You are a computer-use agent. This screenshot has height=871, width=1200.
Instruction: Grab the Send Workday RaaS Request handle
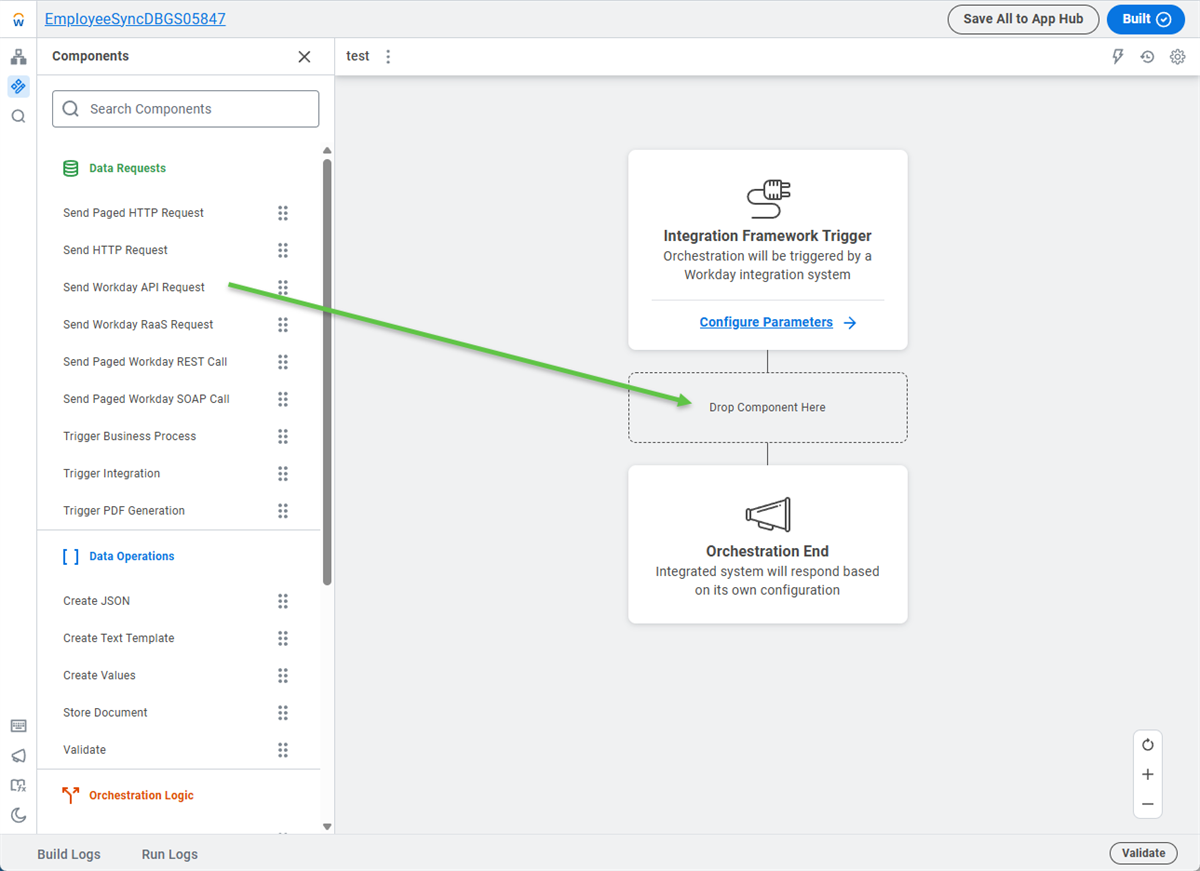(x=283, y=325)
